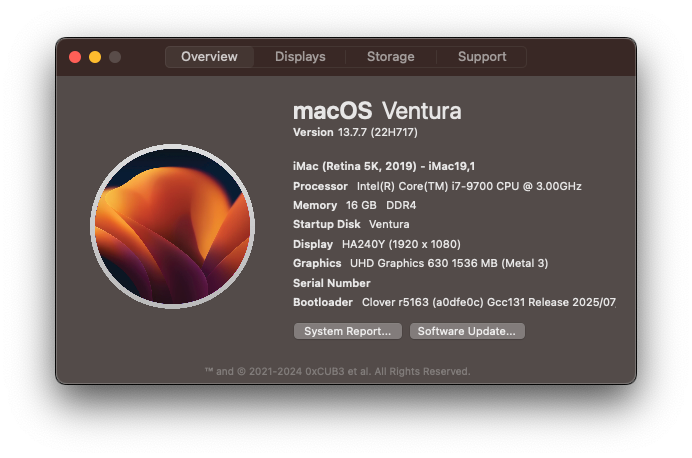Click the Startup Disk Ventura entry
Screen dimensions: 692x458
[x=351, y=224]
